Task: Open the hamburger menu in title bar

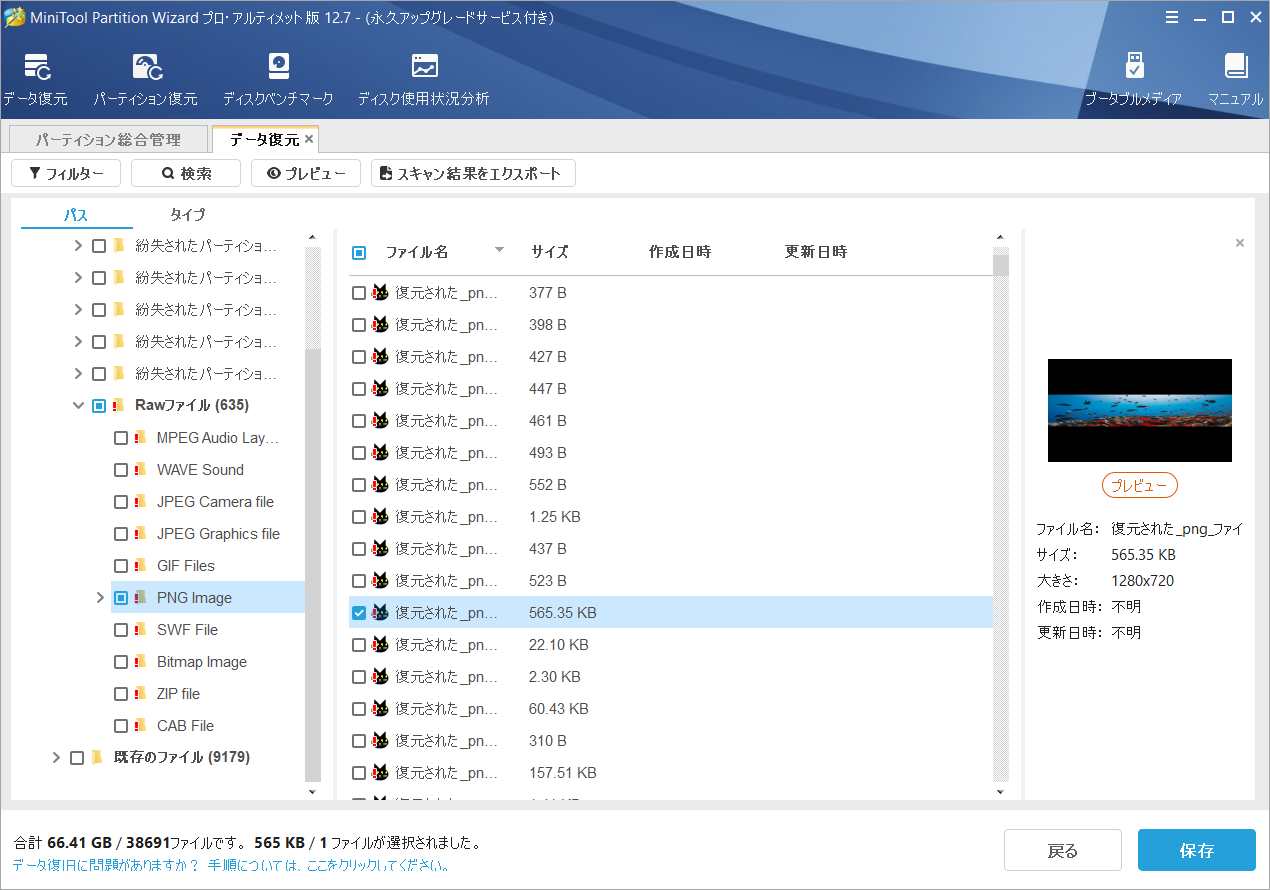Action: pos(1172,17)
